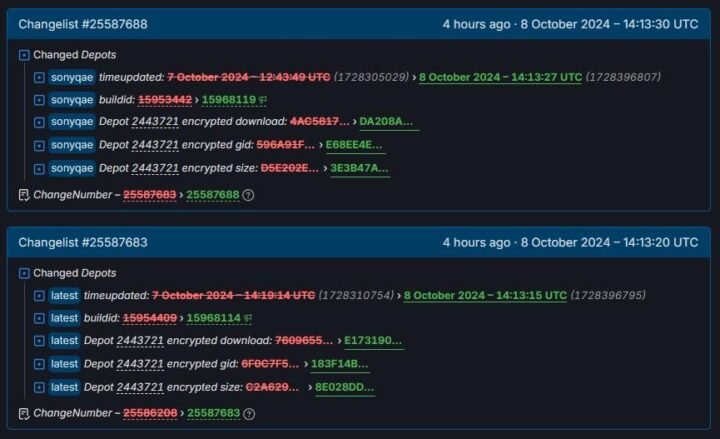
Task: Open old buildid 15954409 link
Action: point(150,318)
